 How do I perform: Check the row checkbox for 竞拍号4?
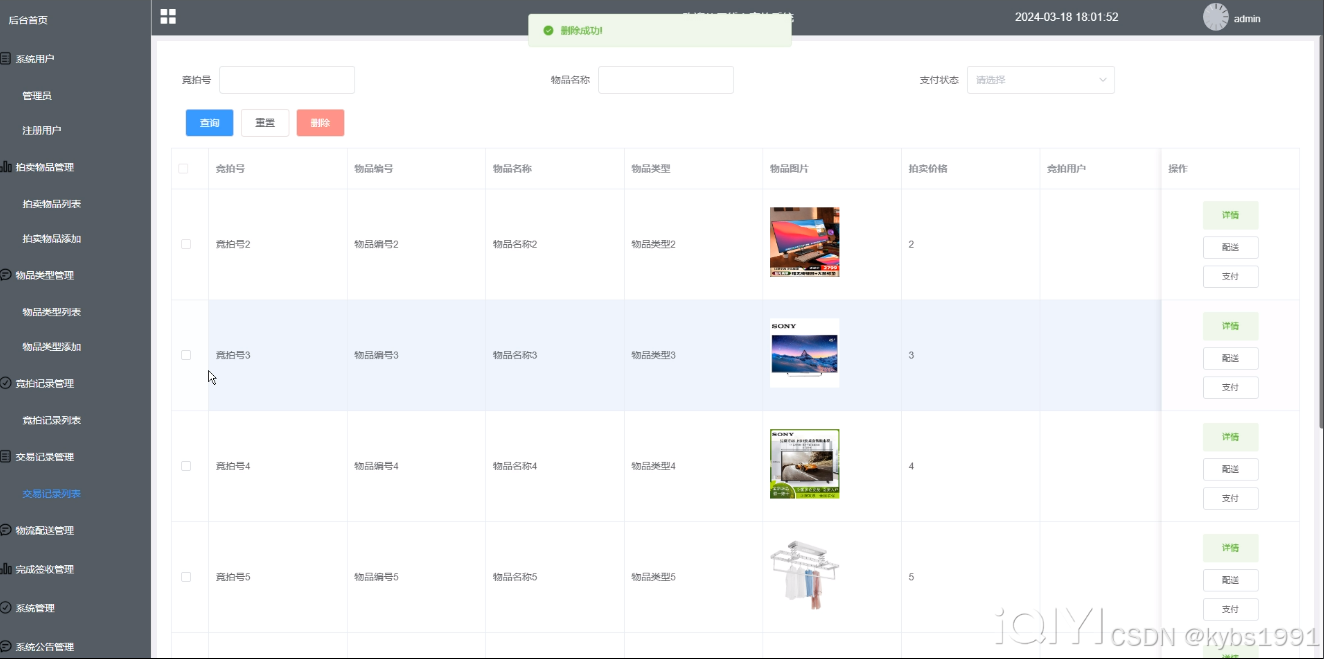pos(185,466)
